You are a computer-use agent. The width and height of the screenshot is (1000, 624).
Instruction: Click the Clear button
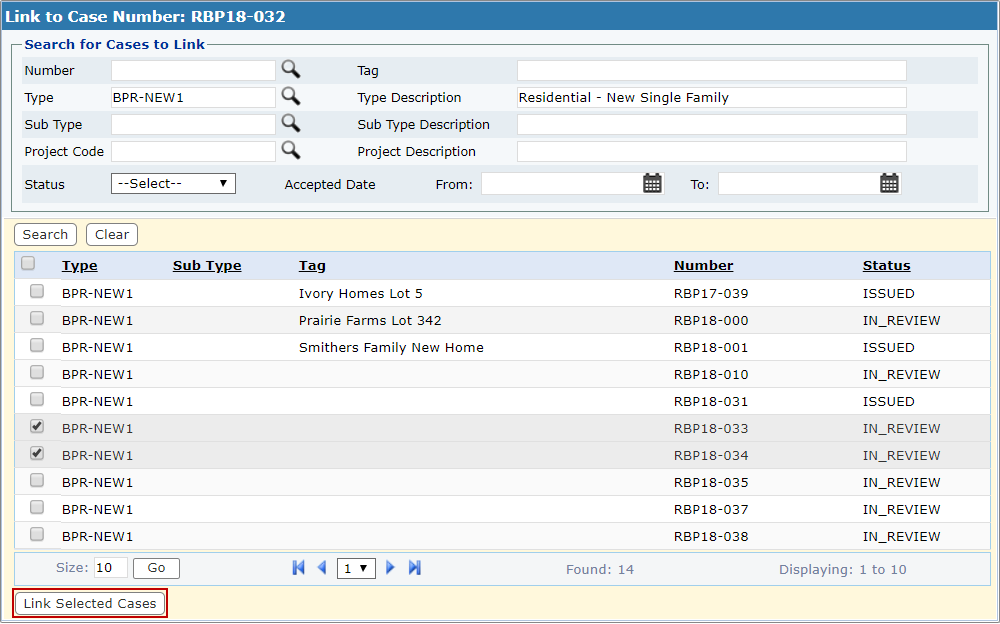[111, 233]
